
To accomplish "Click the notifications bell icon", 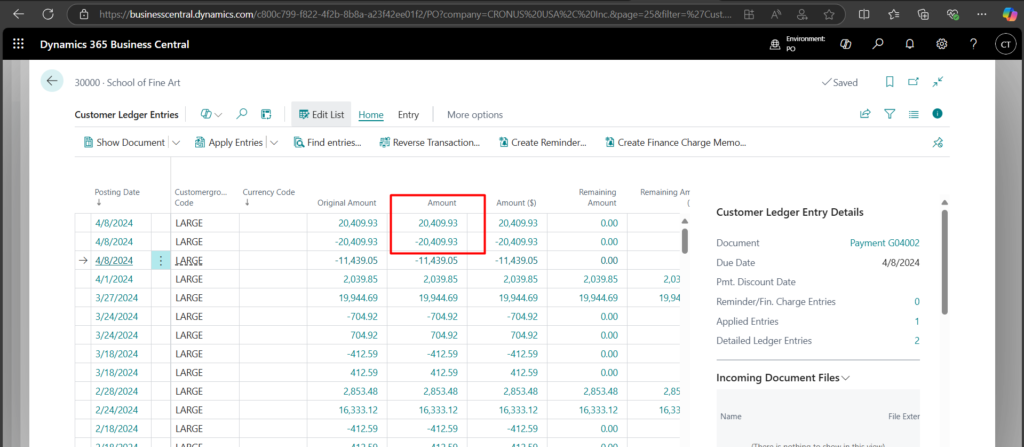I will click(909, 44).
